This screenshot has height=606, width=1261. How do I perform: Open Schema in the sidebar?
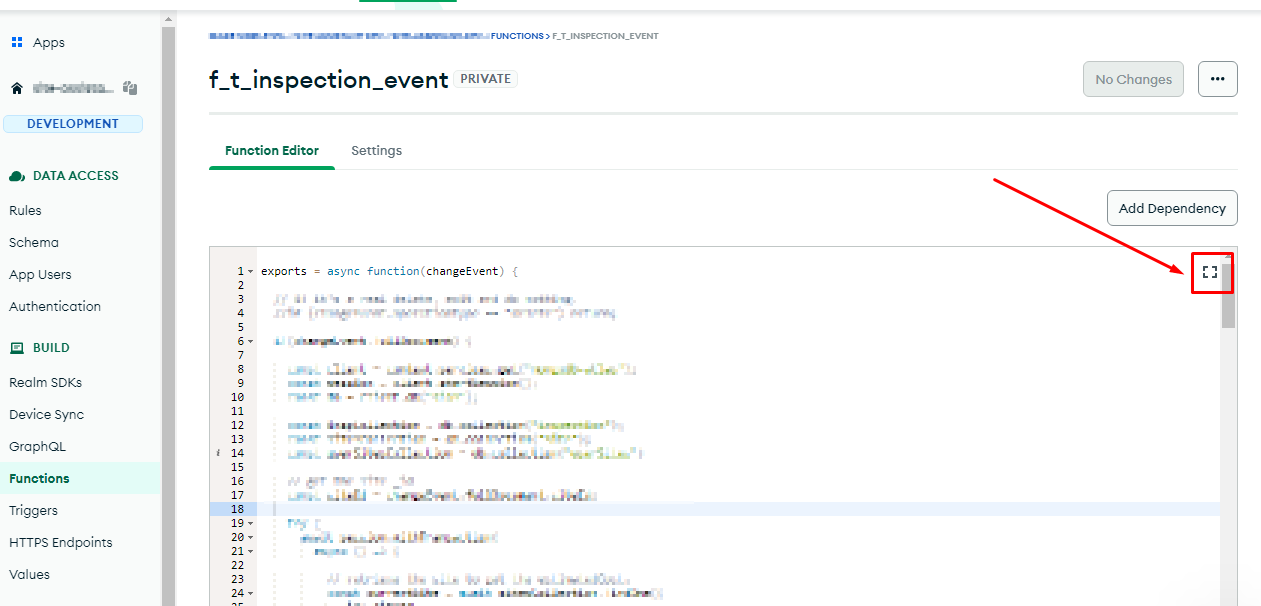pyautogui.click(x=34, y=242)
